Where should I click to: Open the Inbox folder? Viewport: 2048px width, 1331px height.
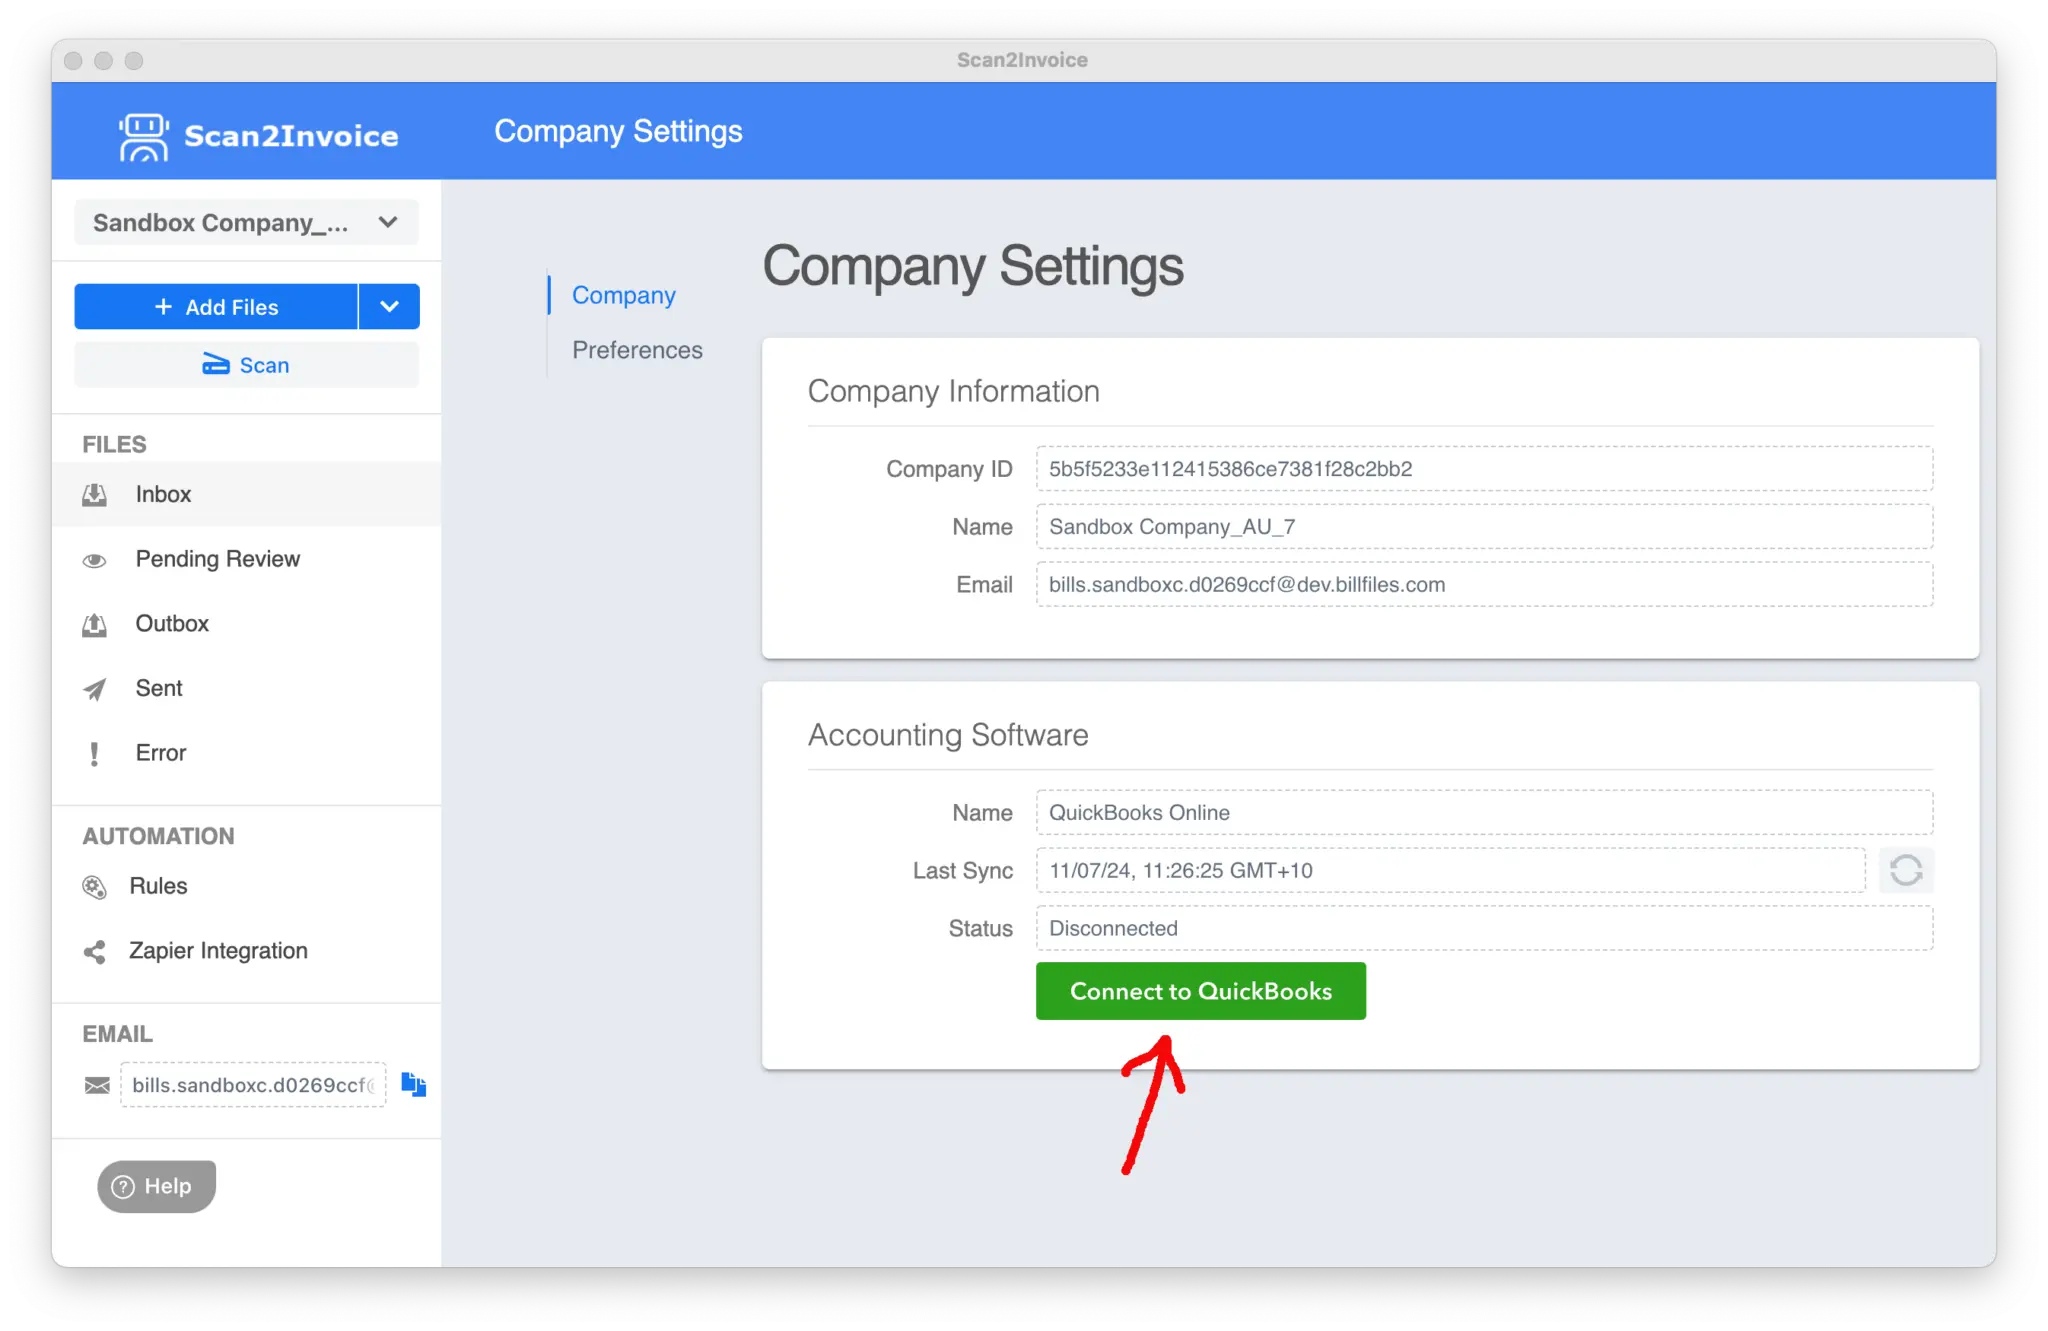(246, 494)
